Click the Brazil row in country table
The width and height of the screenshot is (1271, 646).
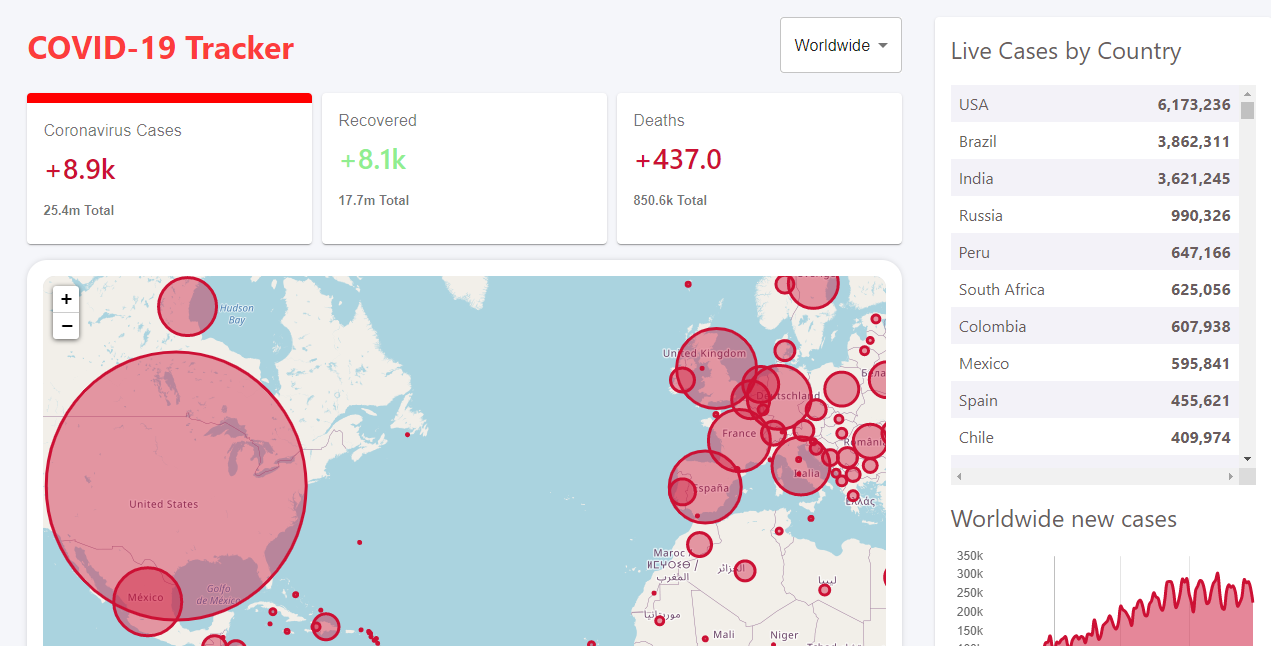tap(1094, 141)
